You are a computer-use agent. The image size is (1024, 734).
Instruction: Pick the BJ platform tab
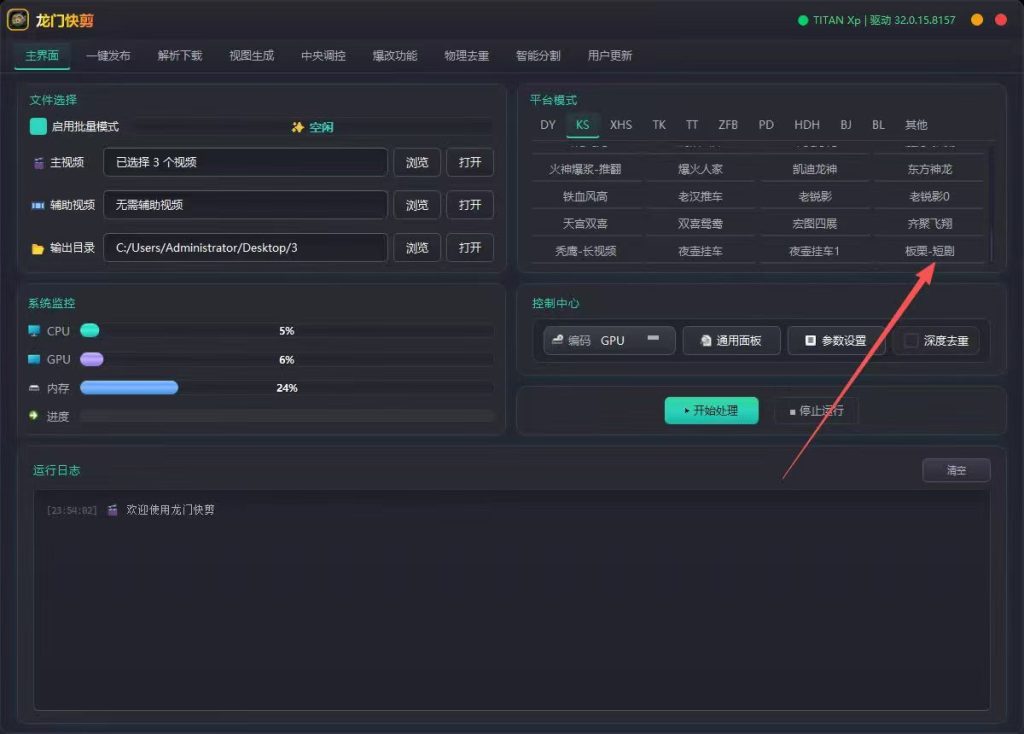(846, 125)
